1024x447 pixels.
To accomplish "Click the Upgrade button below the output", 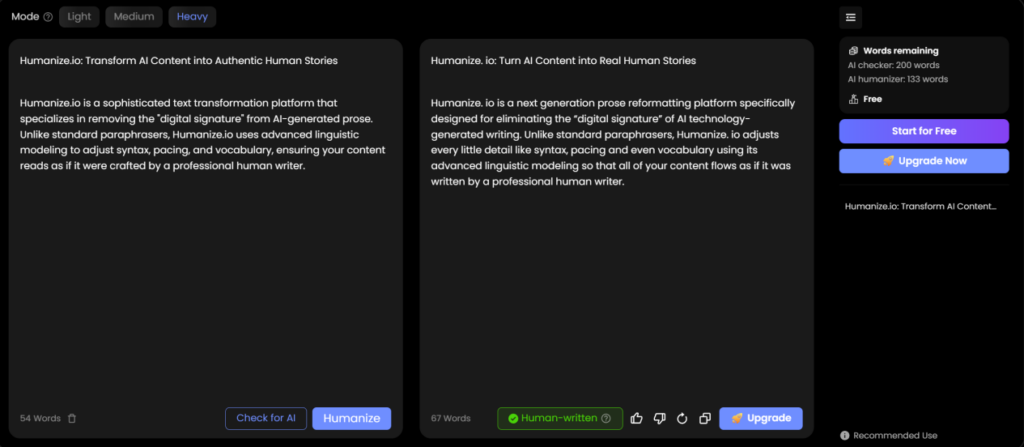I will tap(760, 418).
